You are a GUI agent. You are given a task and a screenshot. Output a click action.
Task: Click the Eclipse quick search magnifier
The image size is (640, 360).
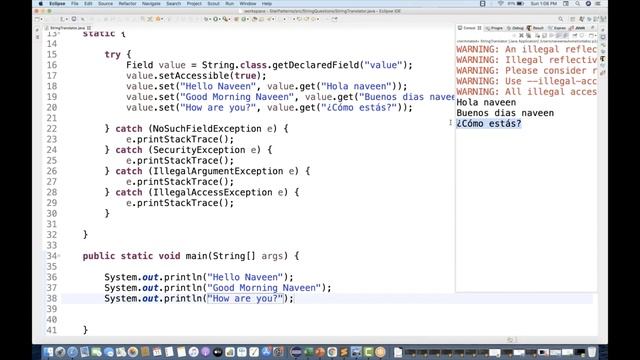(x=561, y=19)
